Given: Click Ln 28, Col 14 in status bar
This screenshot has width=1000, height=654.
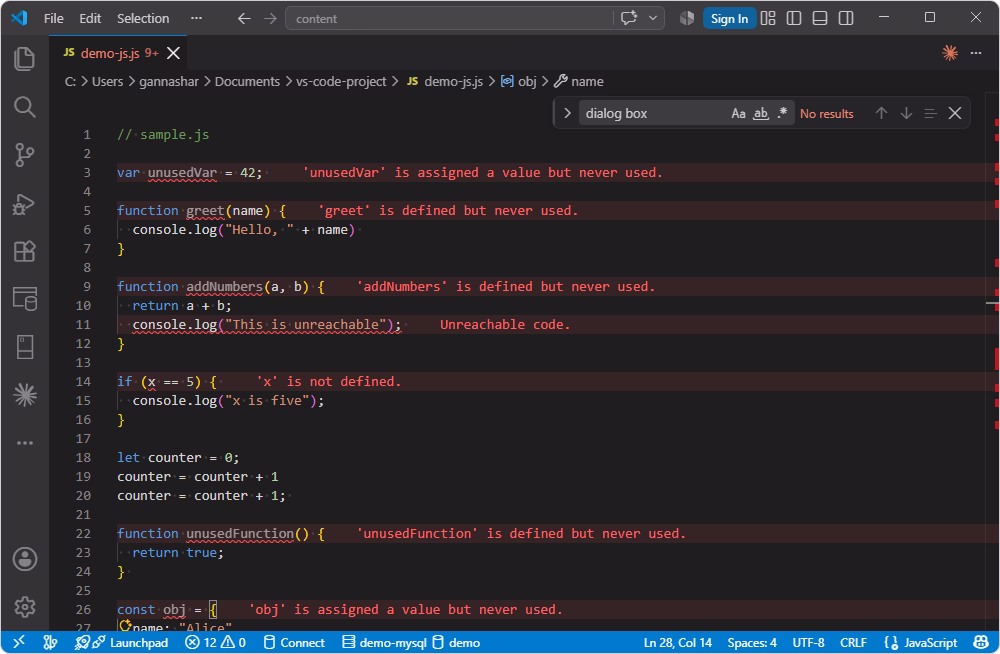Looking at the screenshot, I should [677, 642].
